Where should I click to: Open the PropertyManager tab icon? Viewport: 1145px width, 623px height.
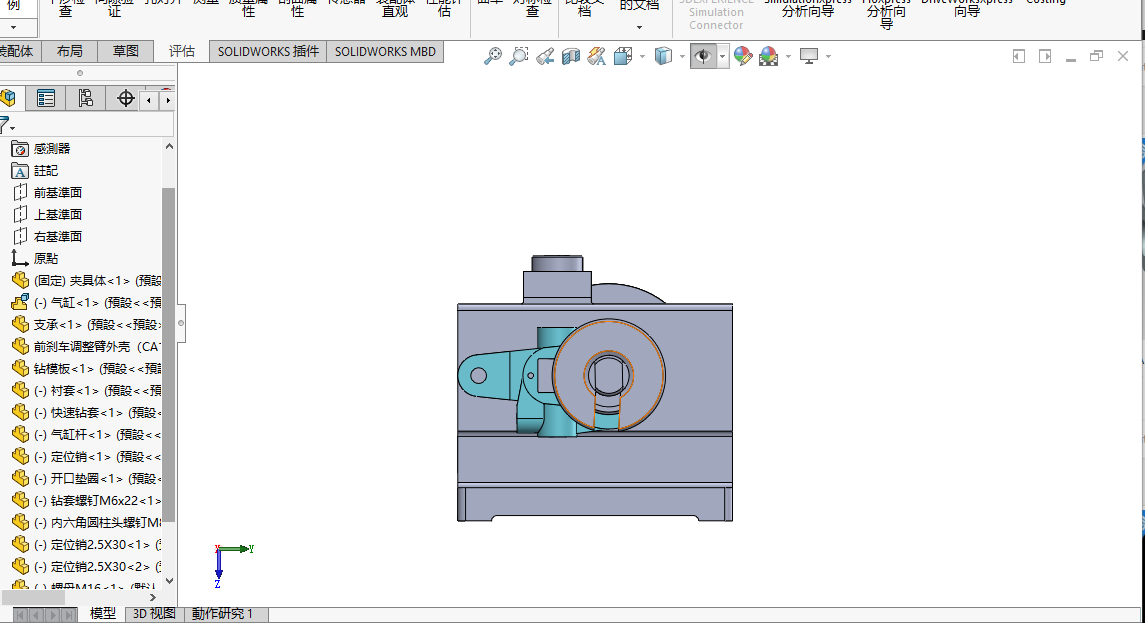(45, 98)
